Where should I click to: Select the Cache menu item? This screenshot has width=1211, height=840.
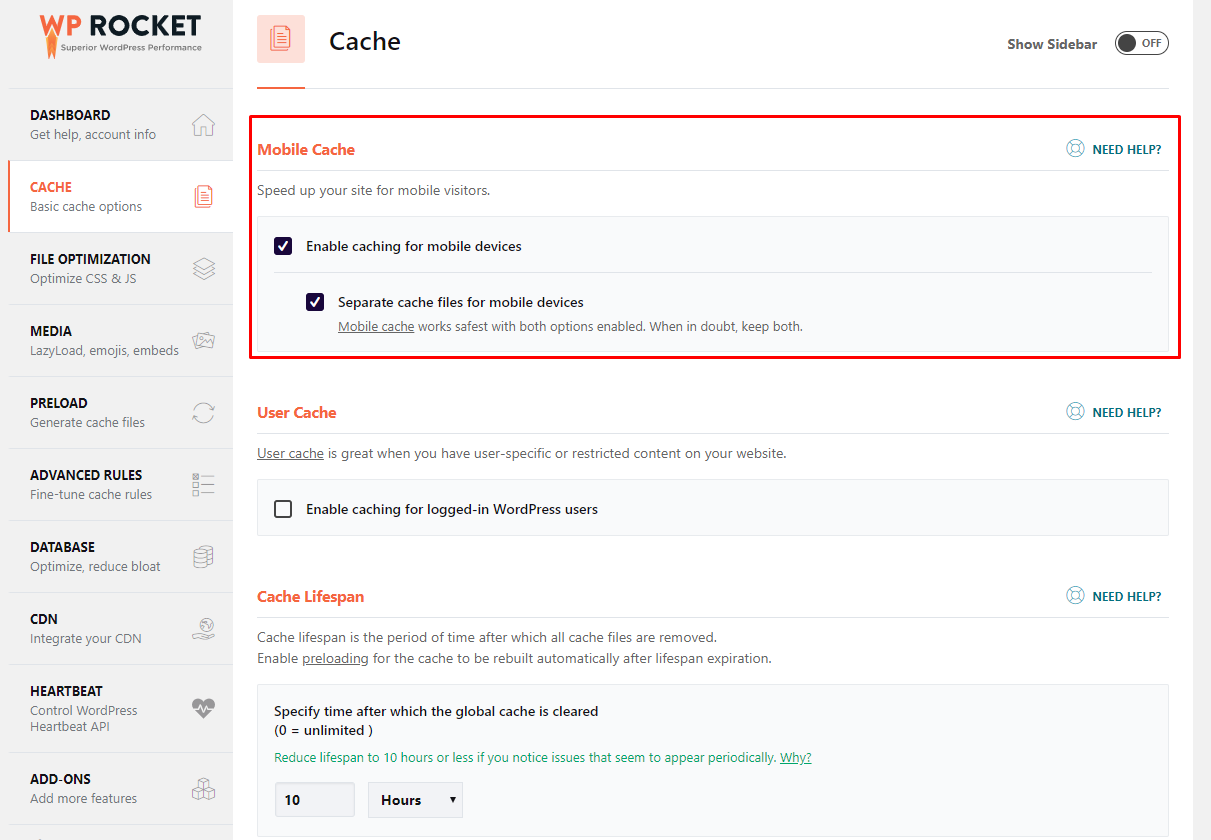120,197
